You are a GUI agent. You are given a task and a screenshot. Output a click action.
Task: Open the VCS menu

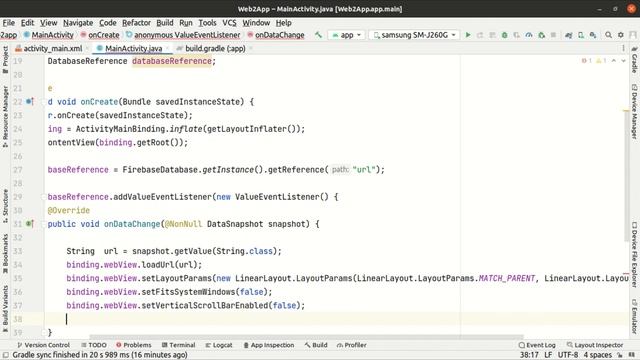click(x=229, y=23)
